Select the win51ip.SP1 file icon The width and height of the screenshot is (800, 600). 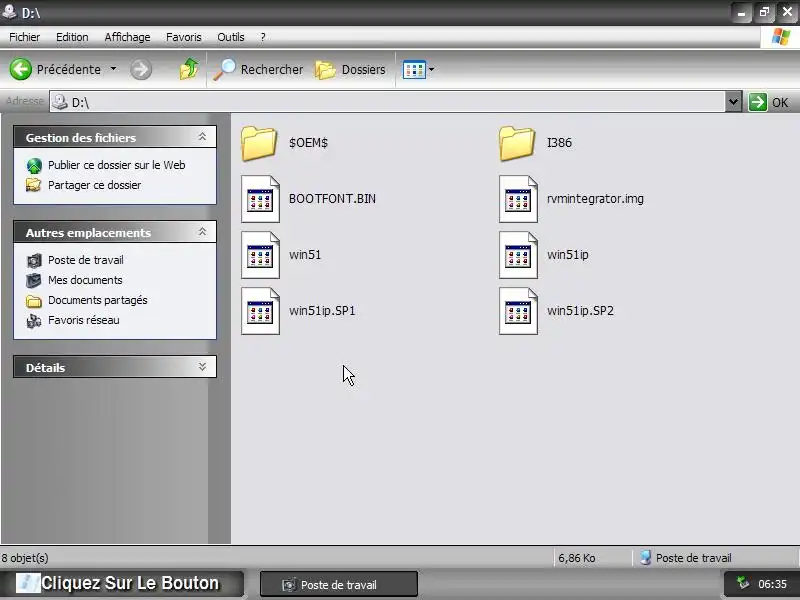pos(261,311)
